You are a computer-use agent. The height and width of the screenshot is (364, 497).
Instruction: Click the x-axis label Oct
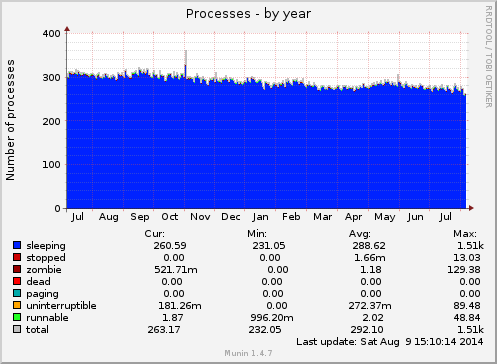[x=170, y=217]
